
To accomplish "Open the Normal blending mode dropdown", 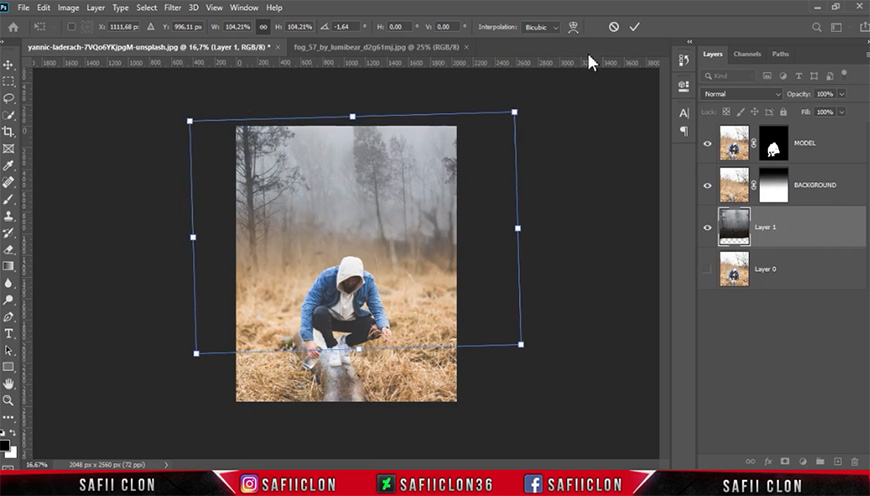I will click(x=741, y=94).
